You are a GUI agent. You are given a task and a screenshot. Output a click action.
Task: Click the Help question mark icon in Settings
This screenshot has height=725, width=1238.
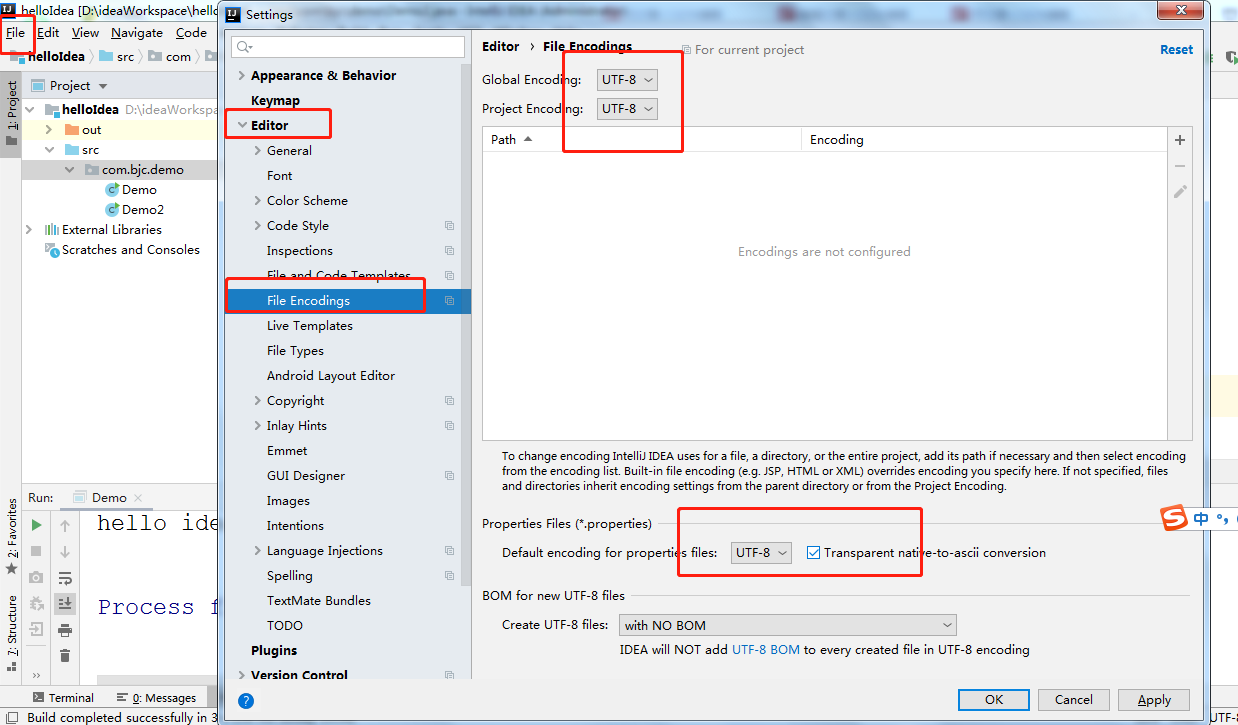[x=246, y=701]
